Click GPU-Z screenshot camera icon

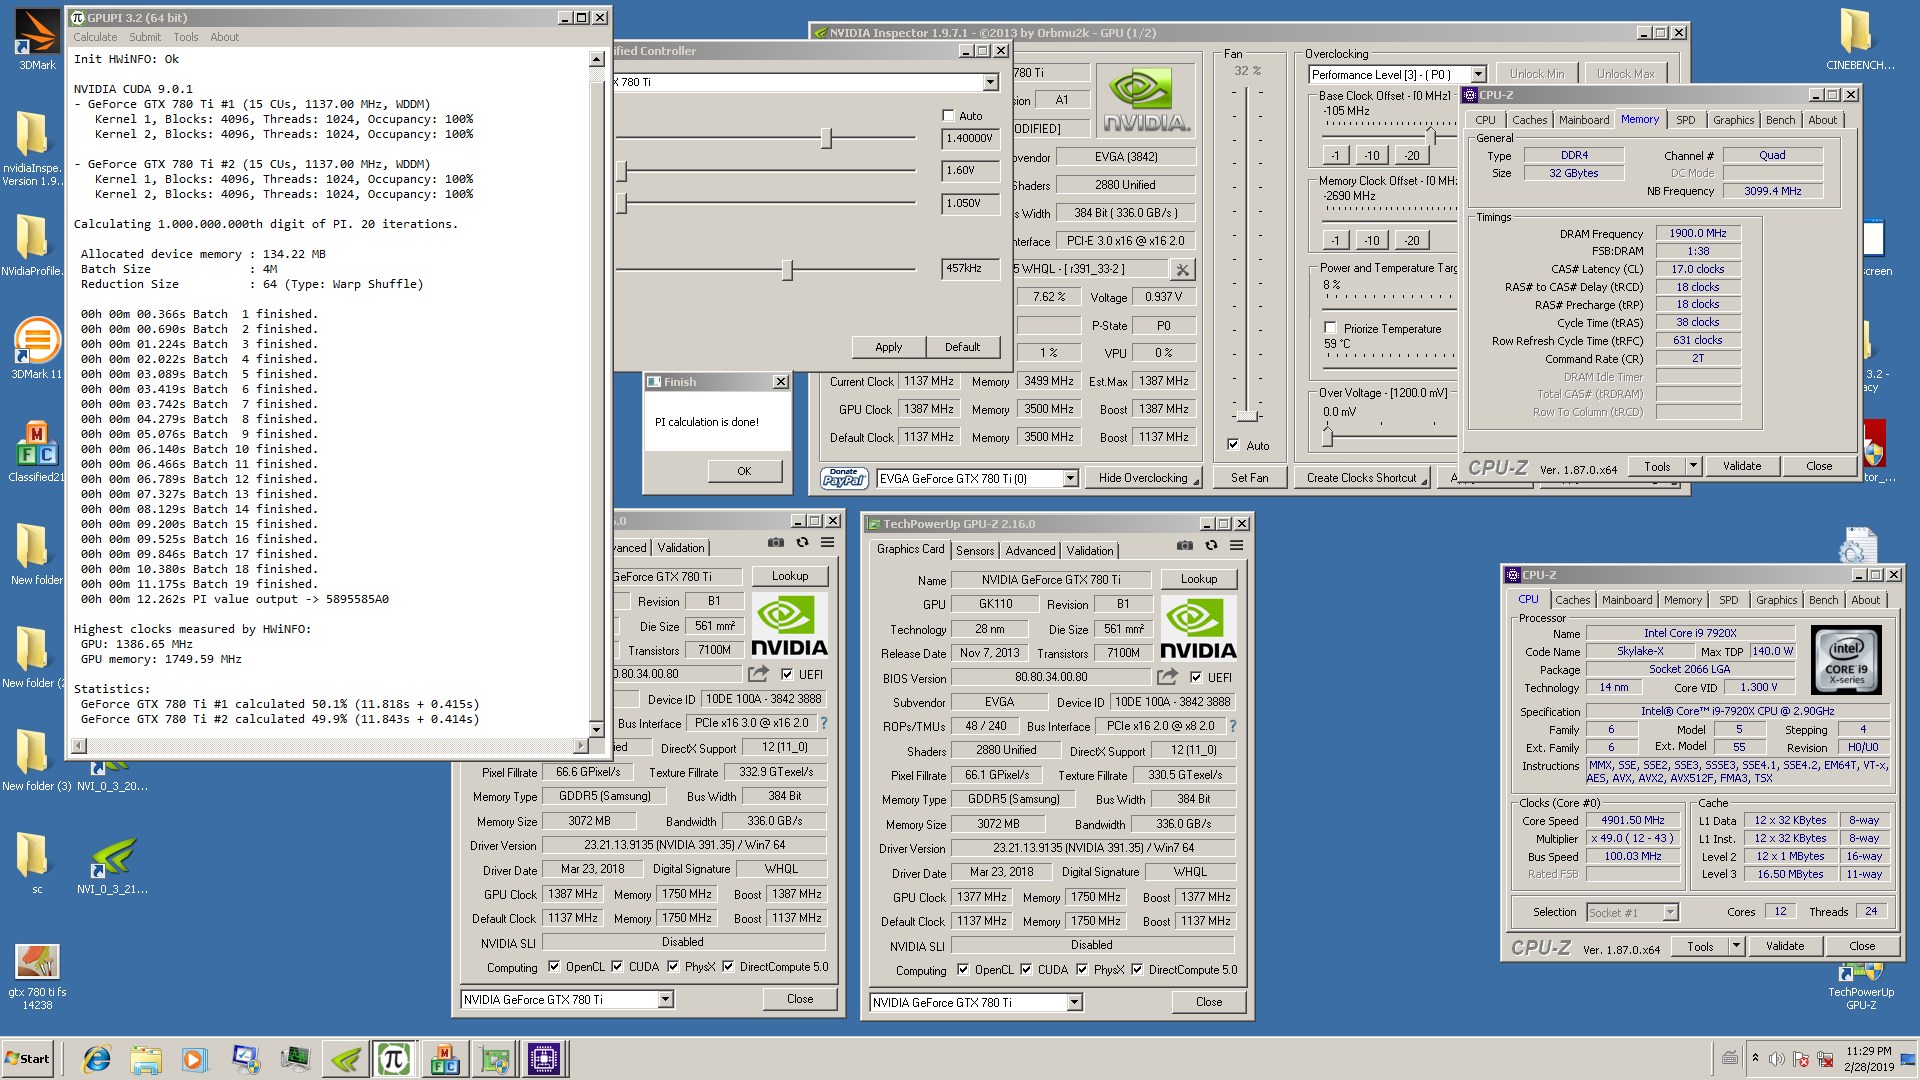(x=1184, y=546)
